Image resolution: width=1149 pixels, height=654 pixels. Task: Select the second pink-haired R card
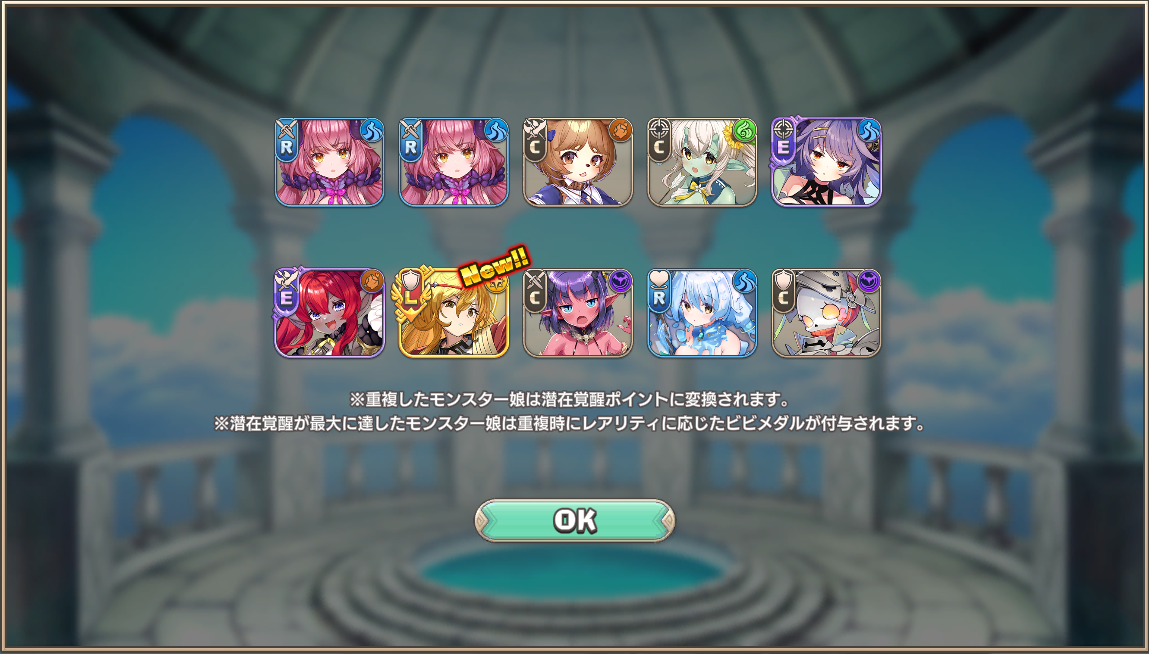(x=454, y=162)
